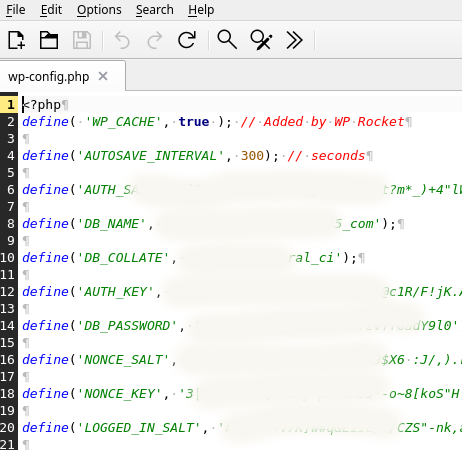Undo the last edit
Screen dimensions: 462x450
[122, 40]
